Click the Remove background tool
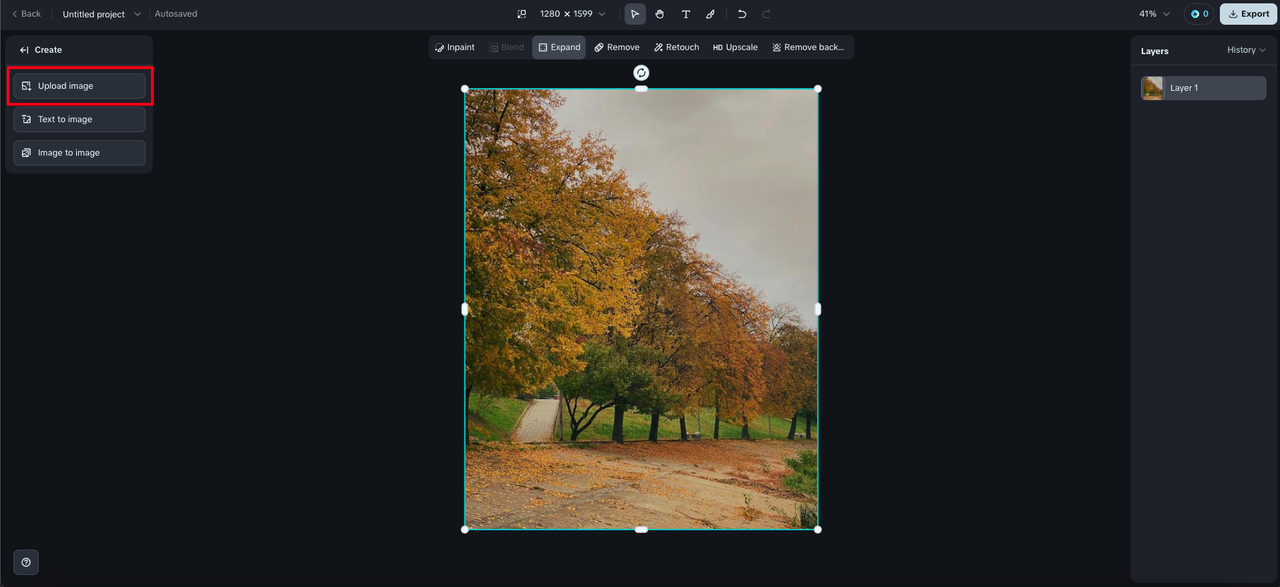 808,47
